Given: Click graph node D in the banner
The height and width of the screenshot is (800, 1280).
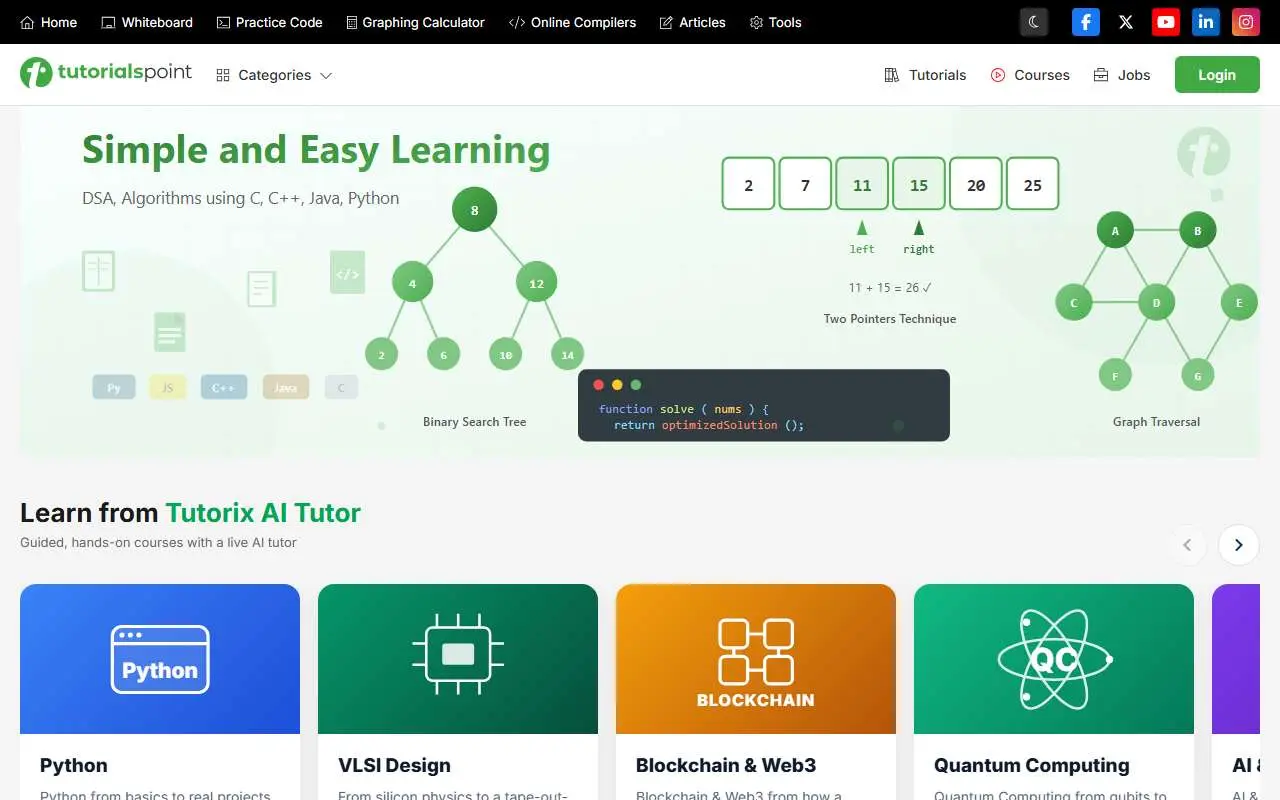Looking at the screenshot, I should [1157, 302].
